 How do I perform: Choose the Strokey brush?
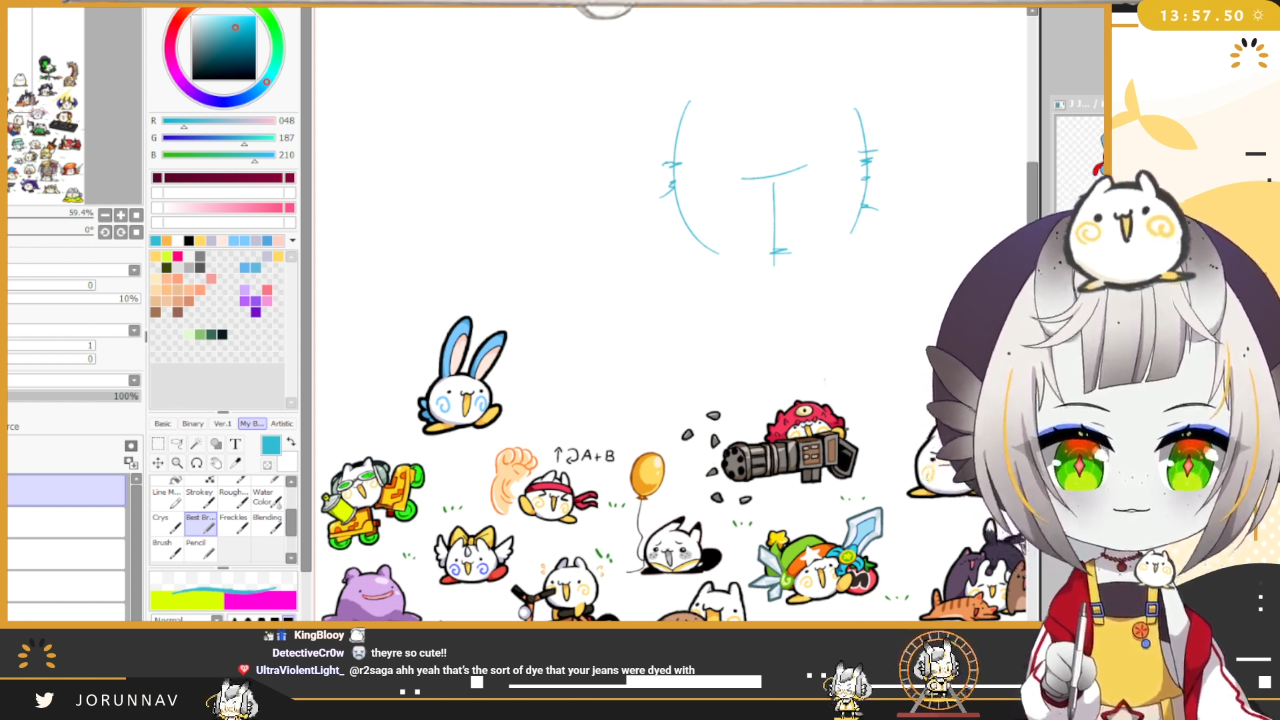click(200, 498)
